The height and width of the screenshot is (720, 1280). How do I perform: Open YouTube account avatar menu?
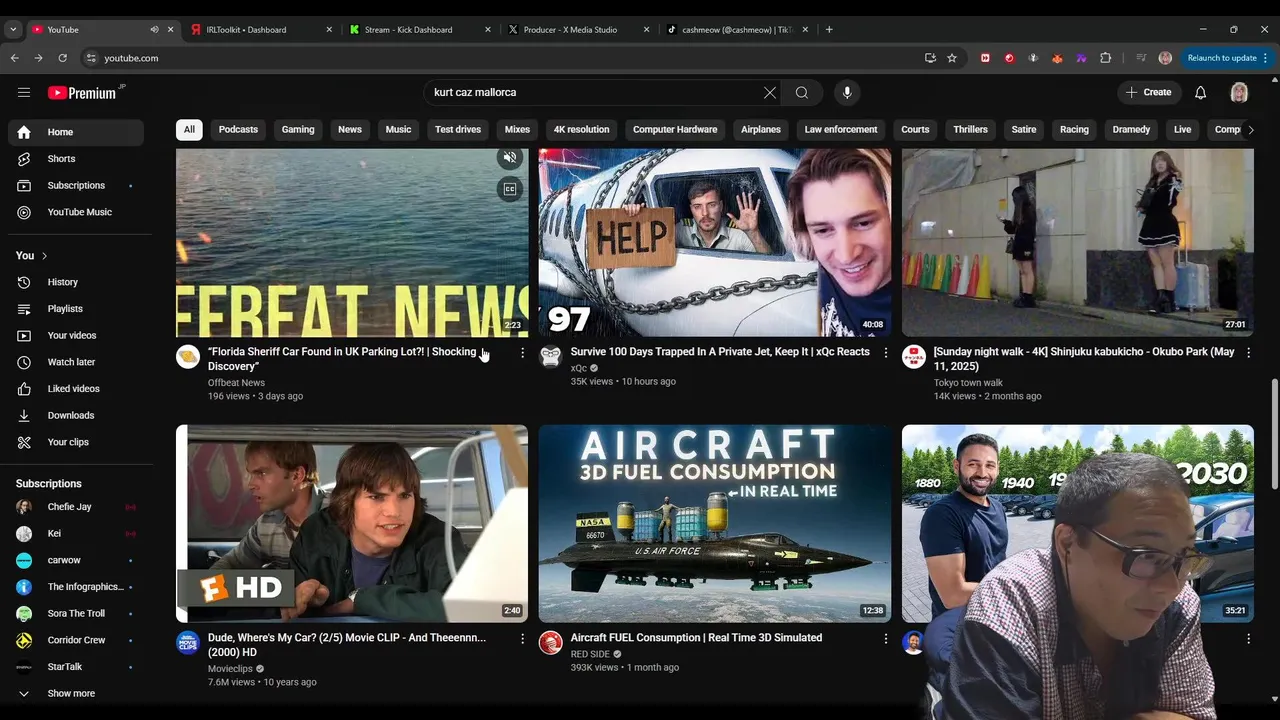click(x=1239, y=92)
